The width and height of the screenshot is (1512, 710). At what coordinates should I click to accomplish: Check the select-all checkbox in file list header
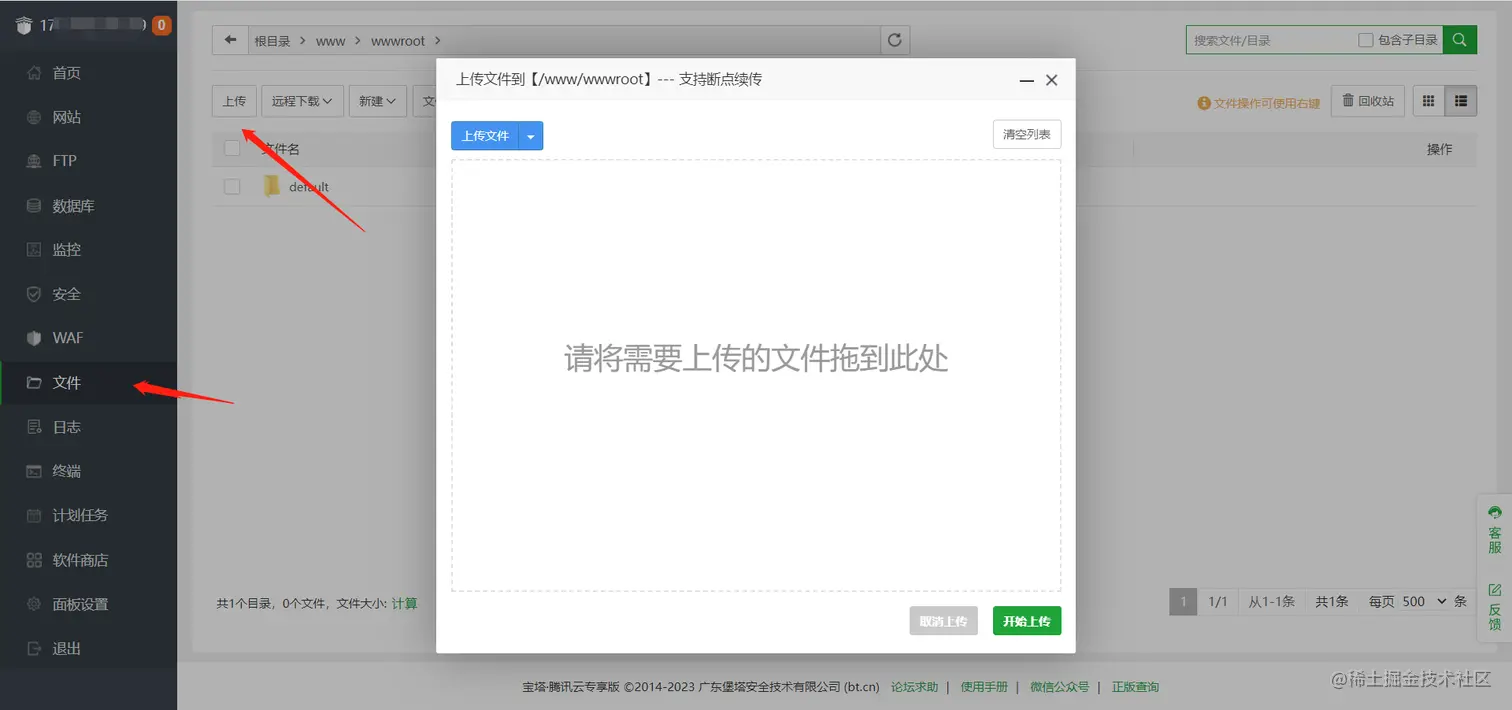(232, 146)
